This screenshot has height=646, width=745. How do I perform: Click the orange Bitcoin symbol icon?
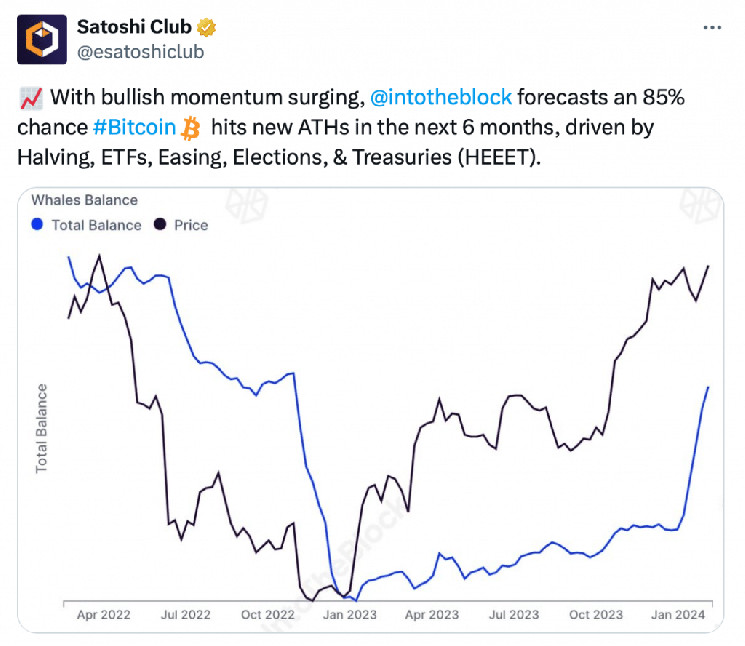point(191,128)
